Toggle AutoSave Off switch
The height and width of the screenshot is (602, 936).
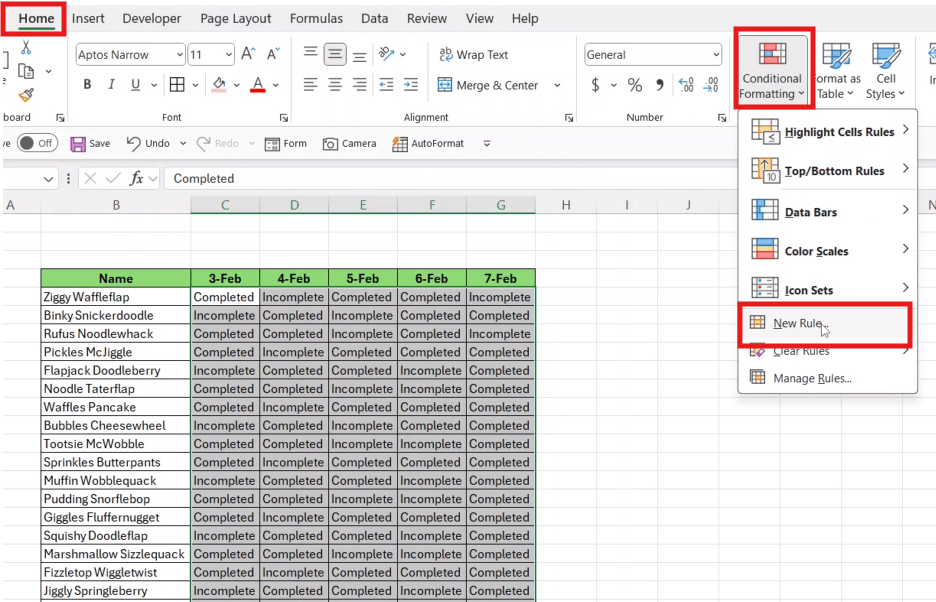tap(37, 143)
